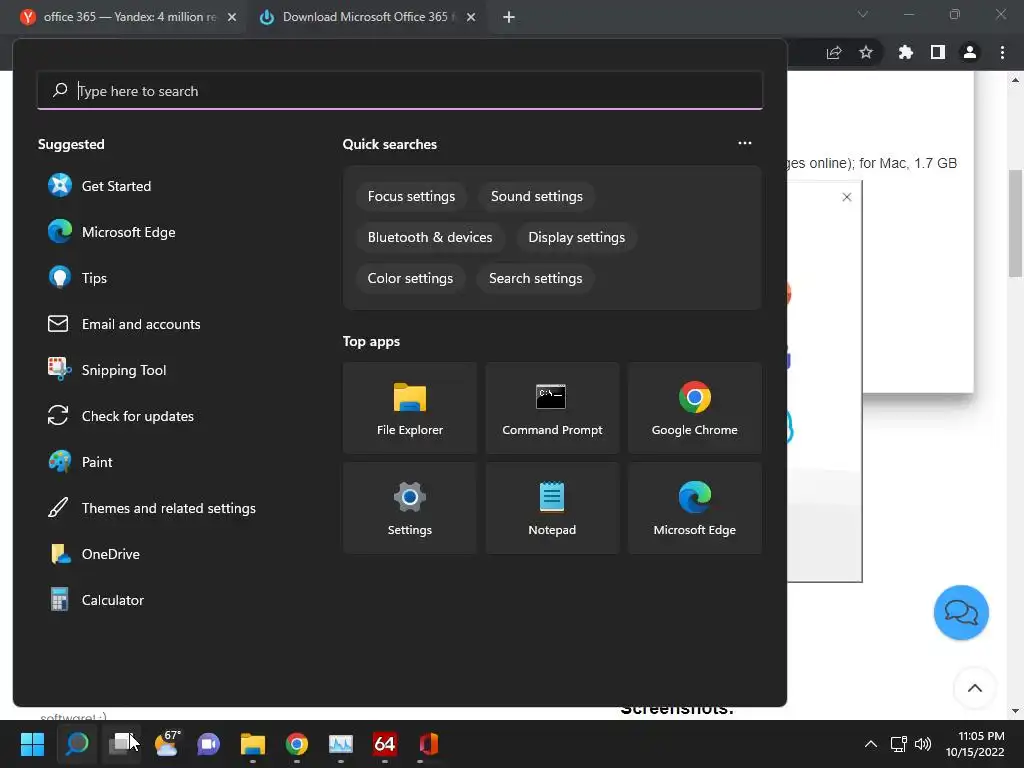1024x768 pixels.
Task: Click the scroll-to-top arrow button
Action: click(x=974, y=688)
